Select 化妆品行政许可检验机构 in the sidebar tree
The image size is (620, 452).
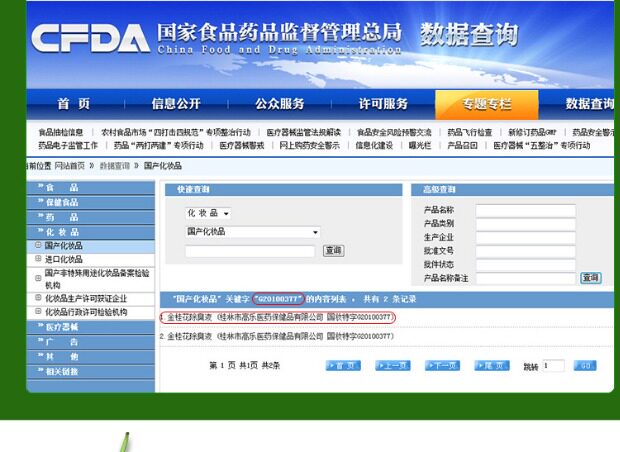[x=86, y=312]
